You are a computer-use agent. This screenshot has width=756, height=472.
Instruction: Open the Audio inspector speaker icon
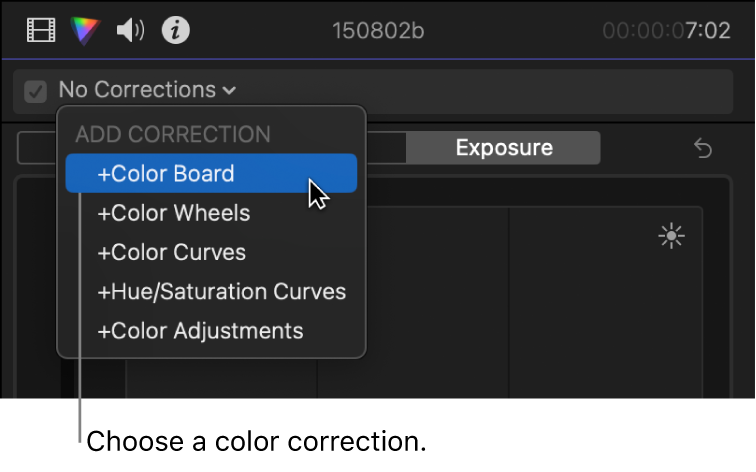coord(130,31)
